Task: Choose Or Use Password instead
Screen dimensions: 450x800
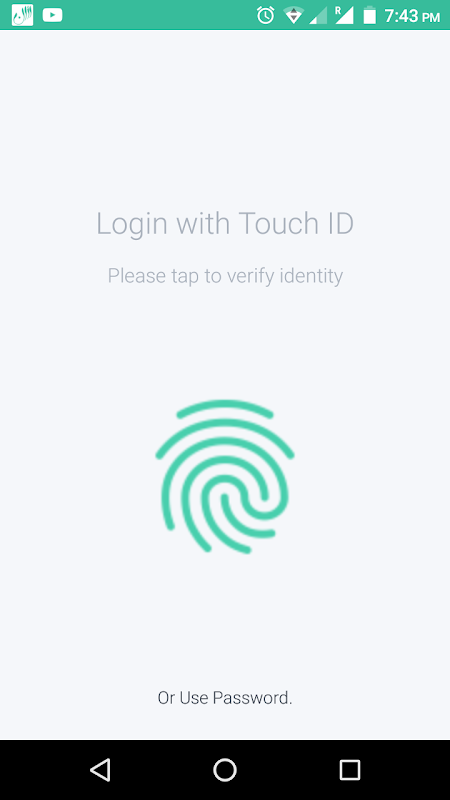Action: [x=225, y=697]
